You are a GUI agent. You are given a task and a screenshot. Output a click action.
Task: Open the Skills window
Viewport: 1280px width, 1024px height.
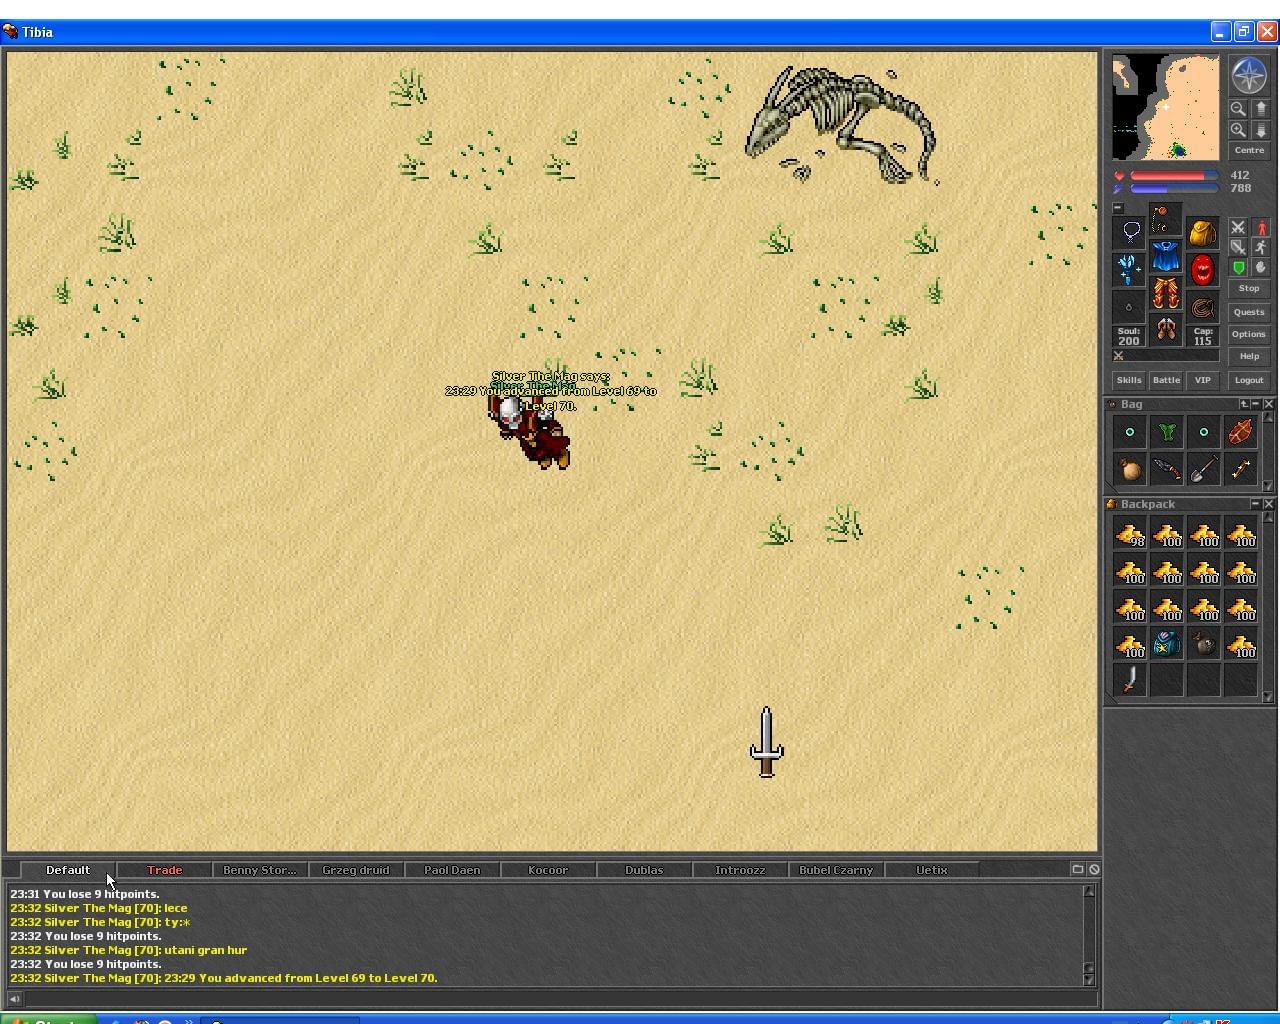pos(1129,380)
